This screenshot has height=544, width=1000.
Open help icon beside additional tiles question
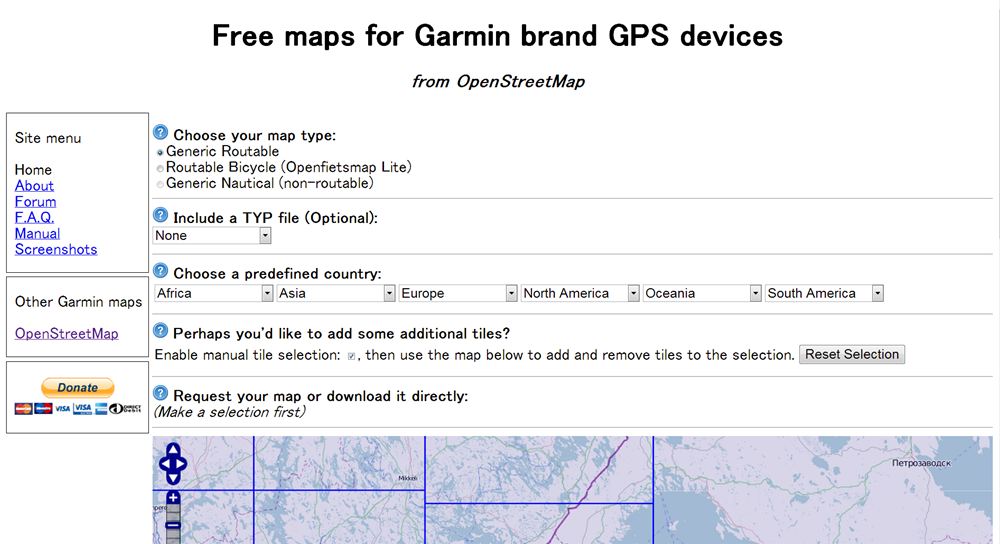[x=160, y=330]
